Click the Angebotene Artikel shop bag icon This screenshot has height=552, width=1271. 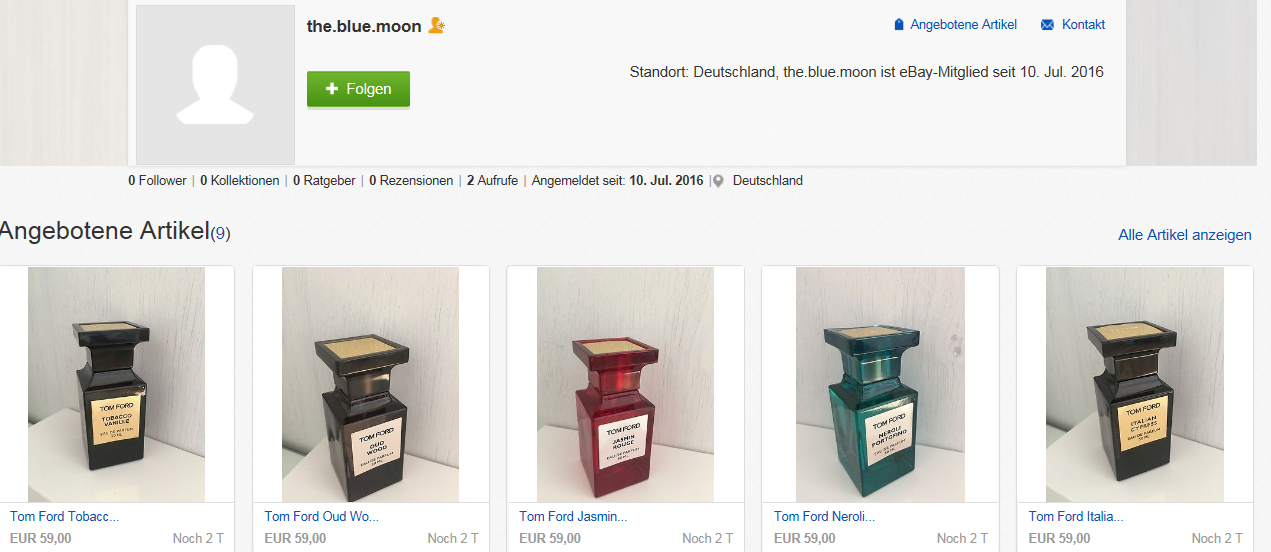pos(899,25)
